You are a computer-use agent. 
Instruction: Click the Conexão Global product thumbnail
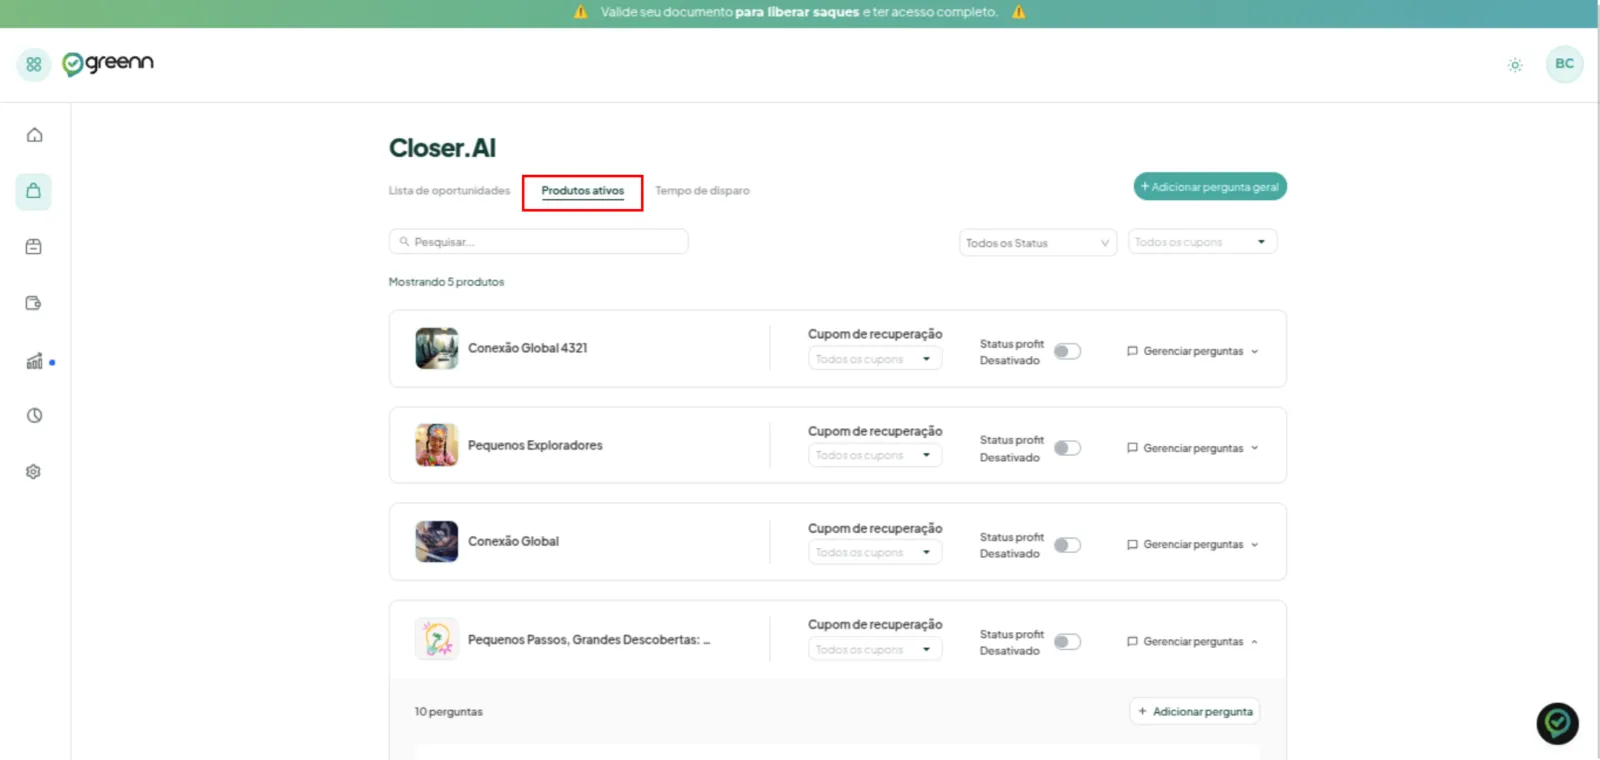click(x=437, y=541)
